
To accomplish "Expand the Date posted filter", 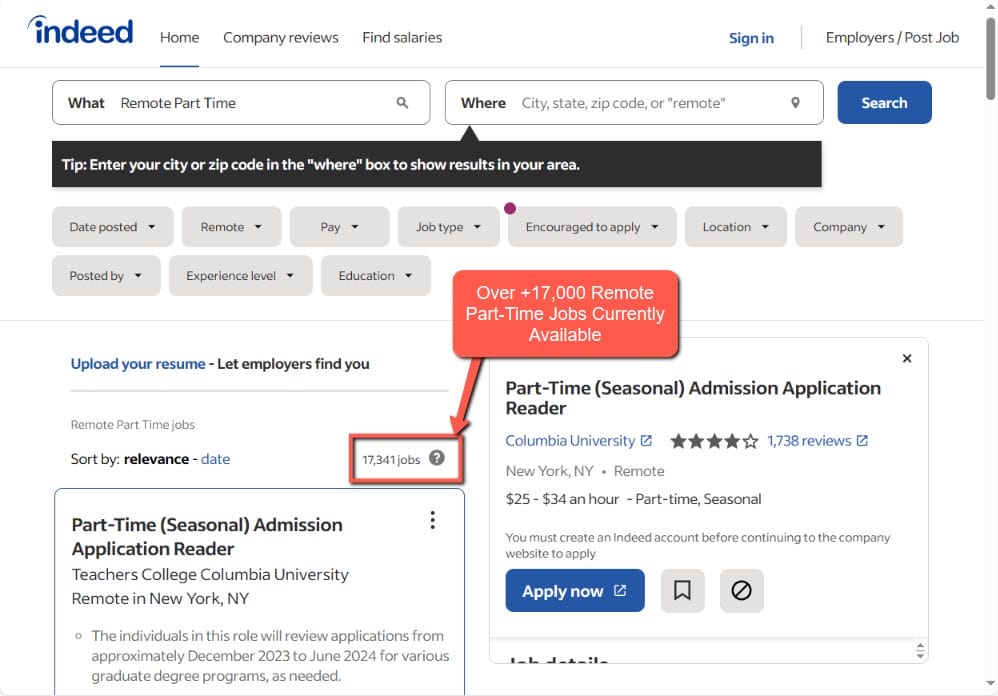I will coord(112,227).
